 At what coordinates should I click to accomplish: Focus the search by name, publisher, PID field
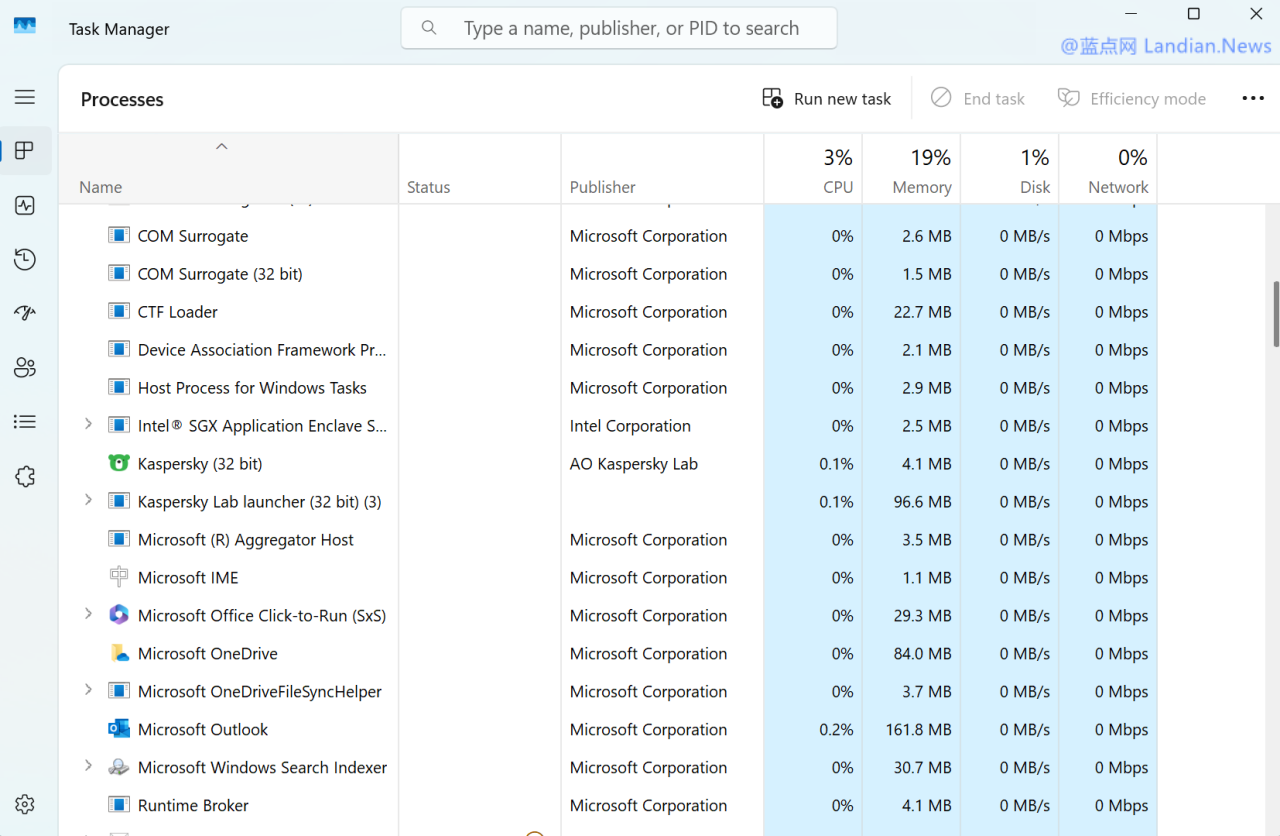tap(619, 28)
